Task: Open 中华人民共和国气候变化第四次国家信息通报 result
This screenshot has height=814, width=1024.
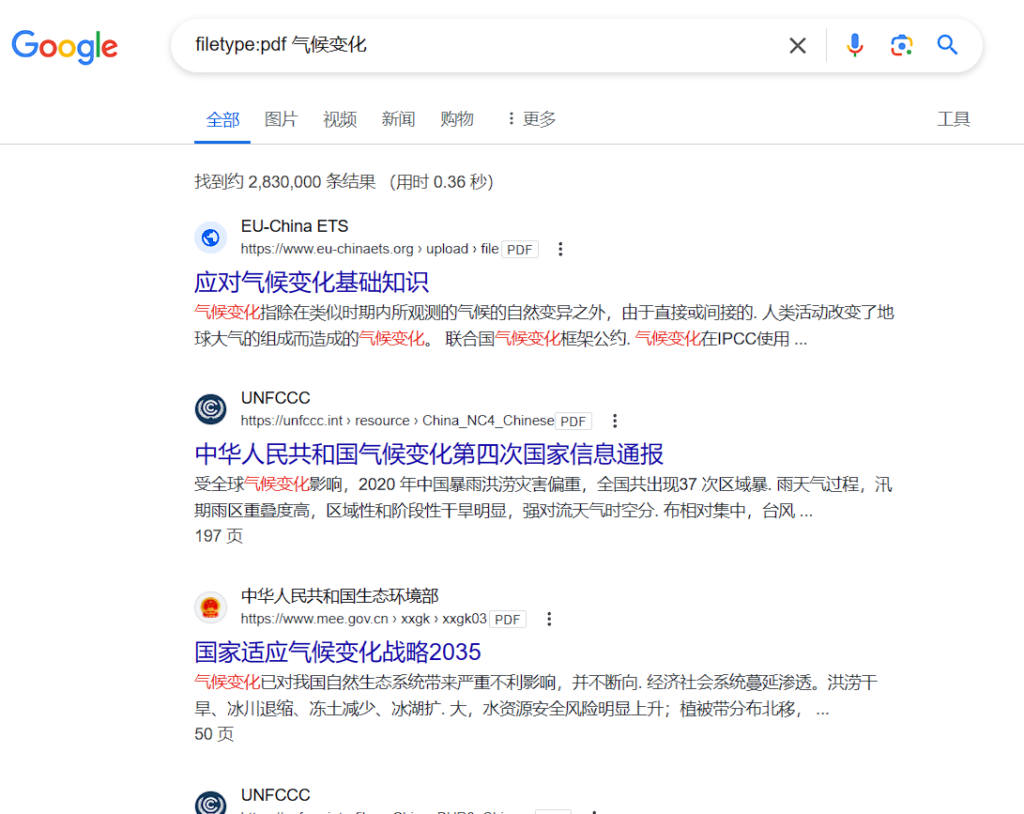Action: click(x=429, y=454)
